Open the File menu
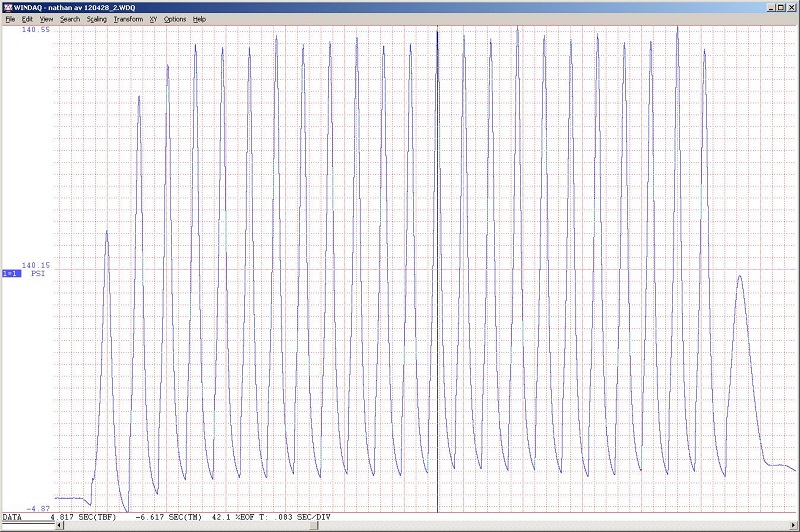 coord(10,19)
